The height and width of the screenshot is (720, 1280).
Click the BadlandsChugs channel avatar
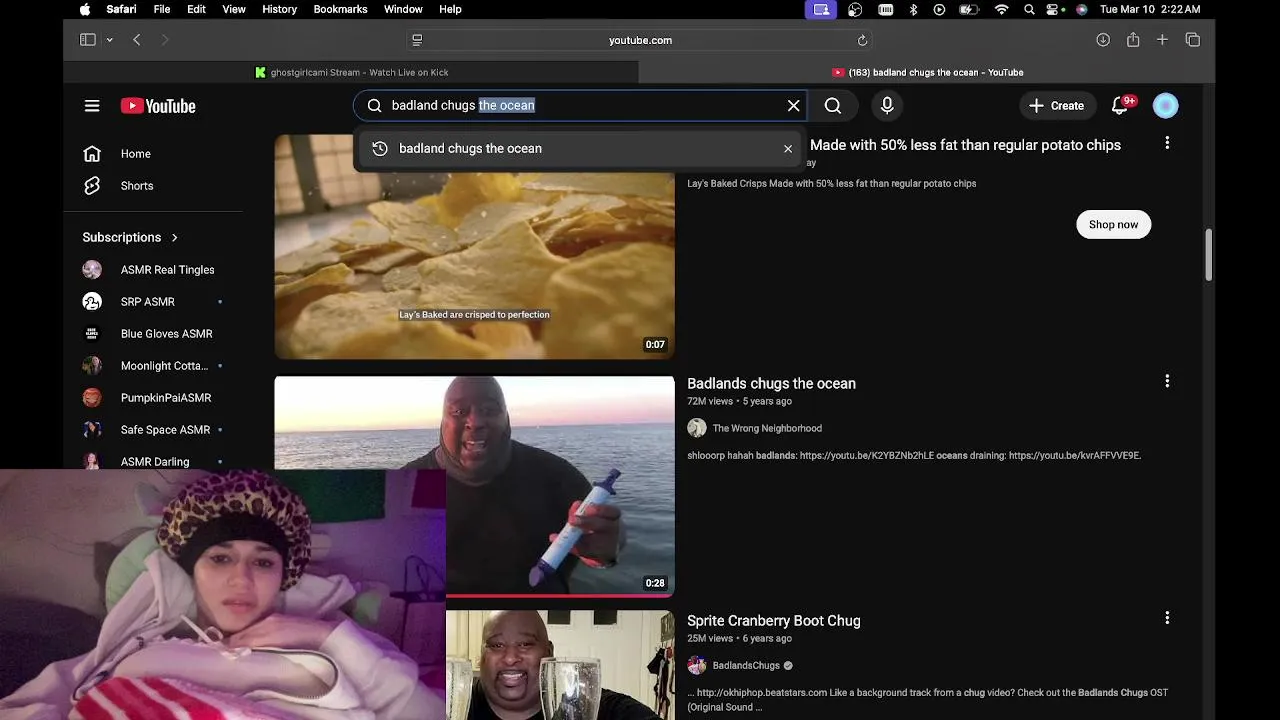(x=697, y=666)
